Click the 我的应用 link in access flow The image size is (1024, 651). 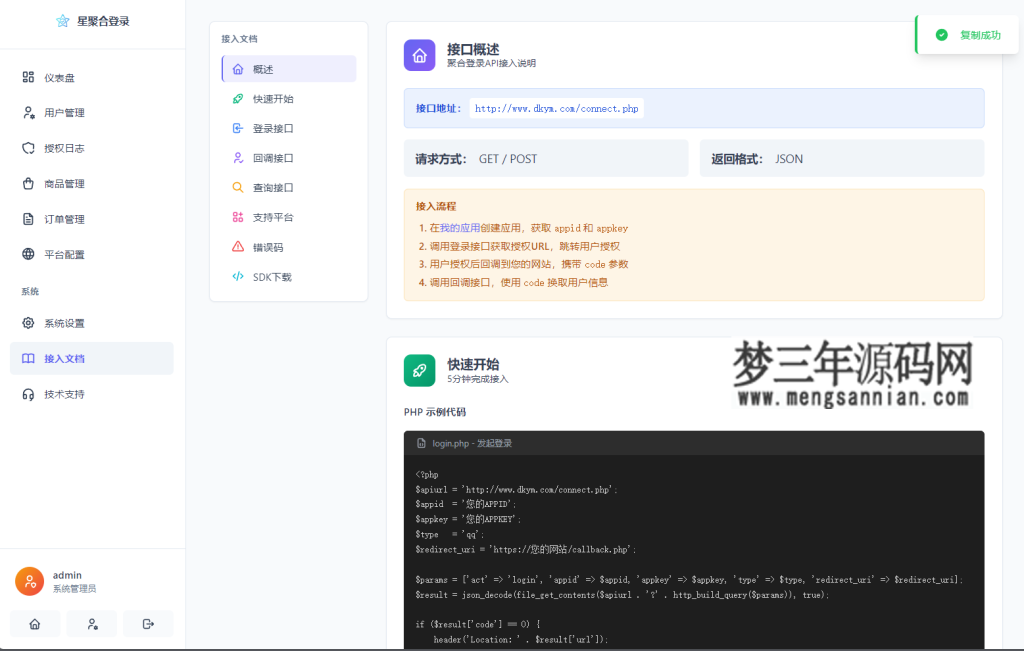(x=465, y=226)
